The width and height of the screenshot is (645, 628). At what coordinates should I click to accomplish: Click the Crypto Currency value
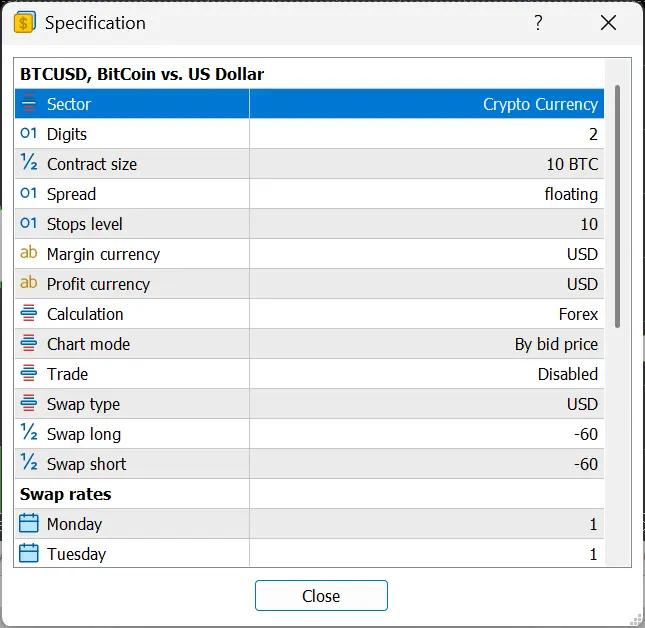(540, 104)
